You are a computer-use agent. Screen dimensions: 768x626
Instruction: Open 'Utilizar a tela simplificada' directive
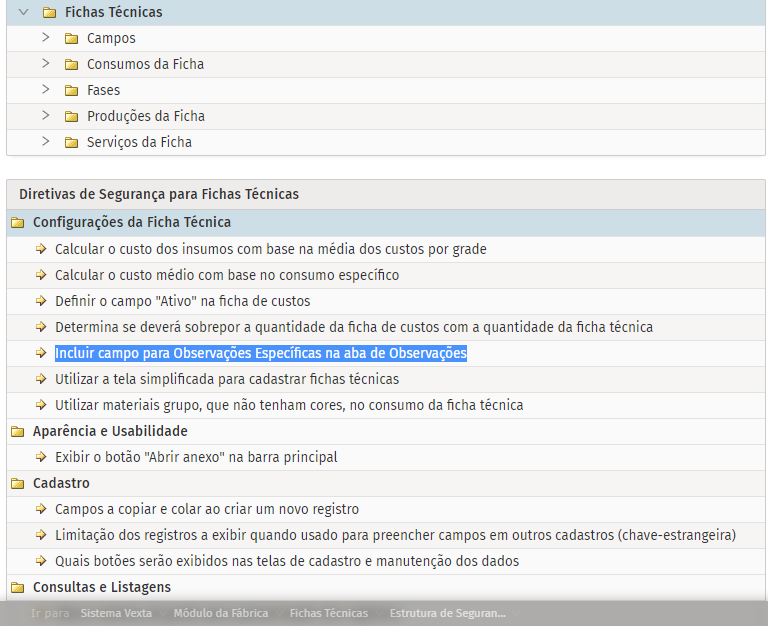226,379
